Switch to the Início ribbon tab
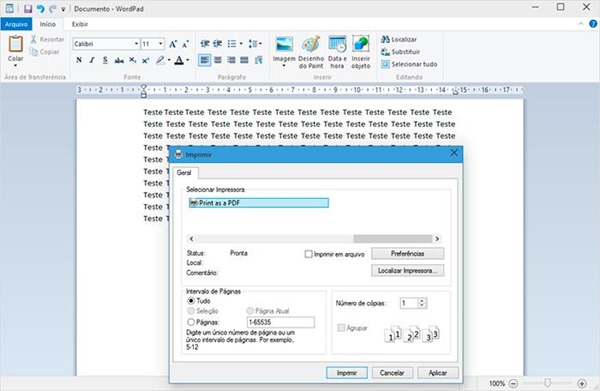 [48, 24]
